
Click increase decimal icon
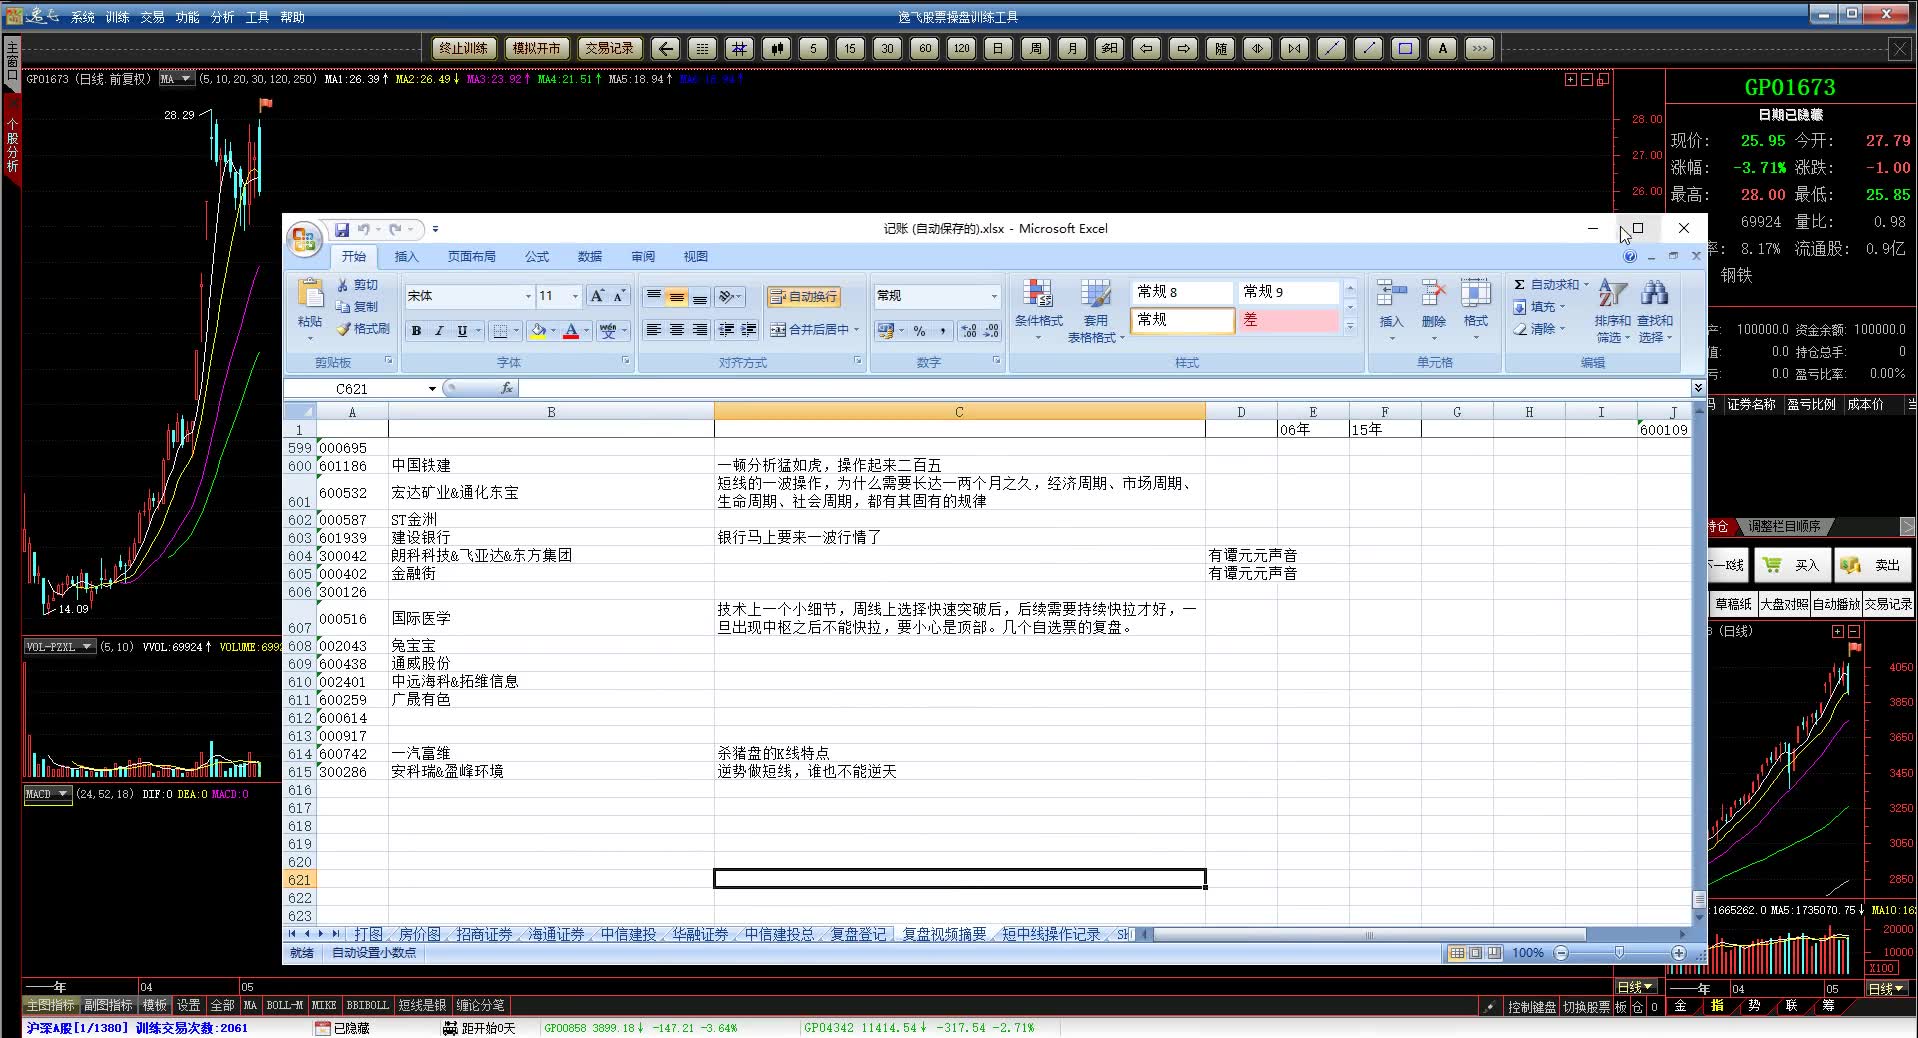968,331
